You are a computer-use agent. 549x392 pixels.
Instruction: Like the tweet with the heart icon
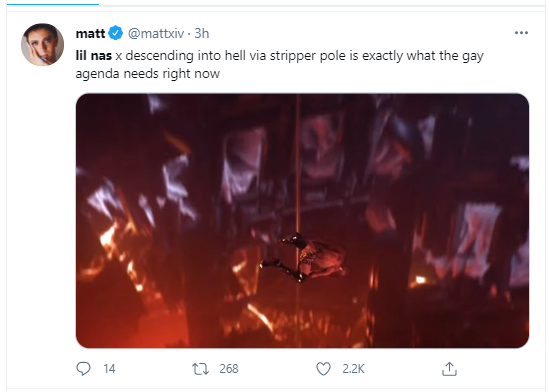(323, 369)
